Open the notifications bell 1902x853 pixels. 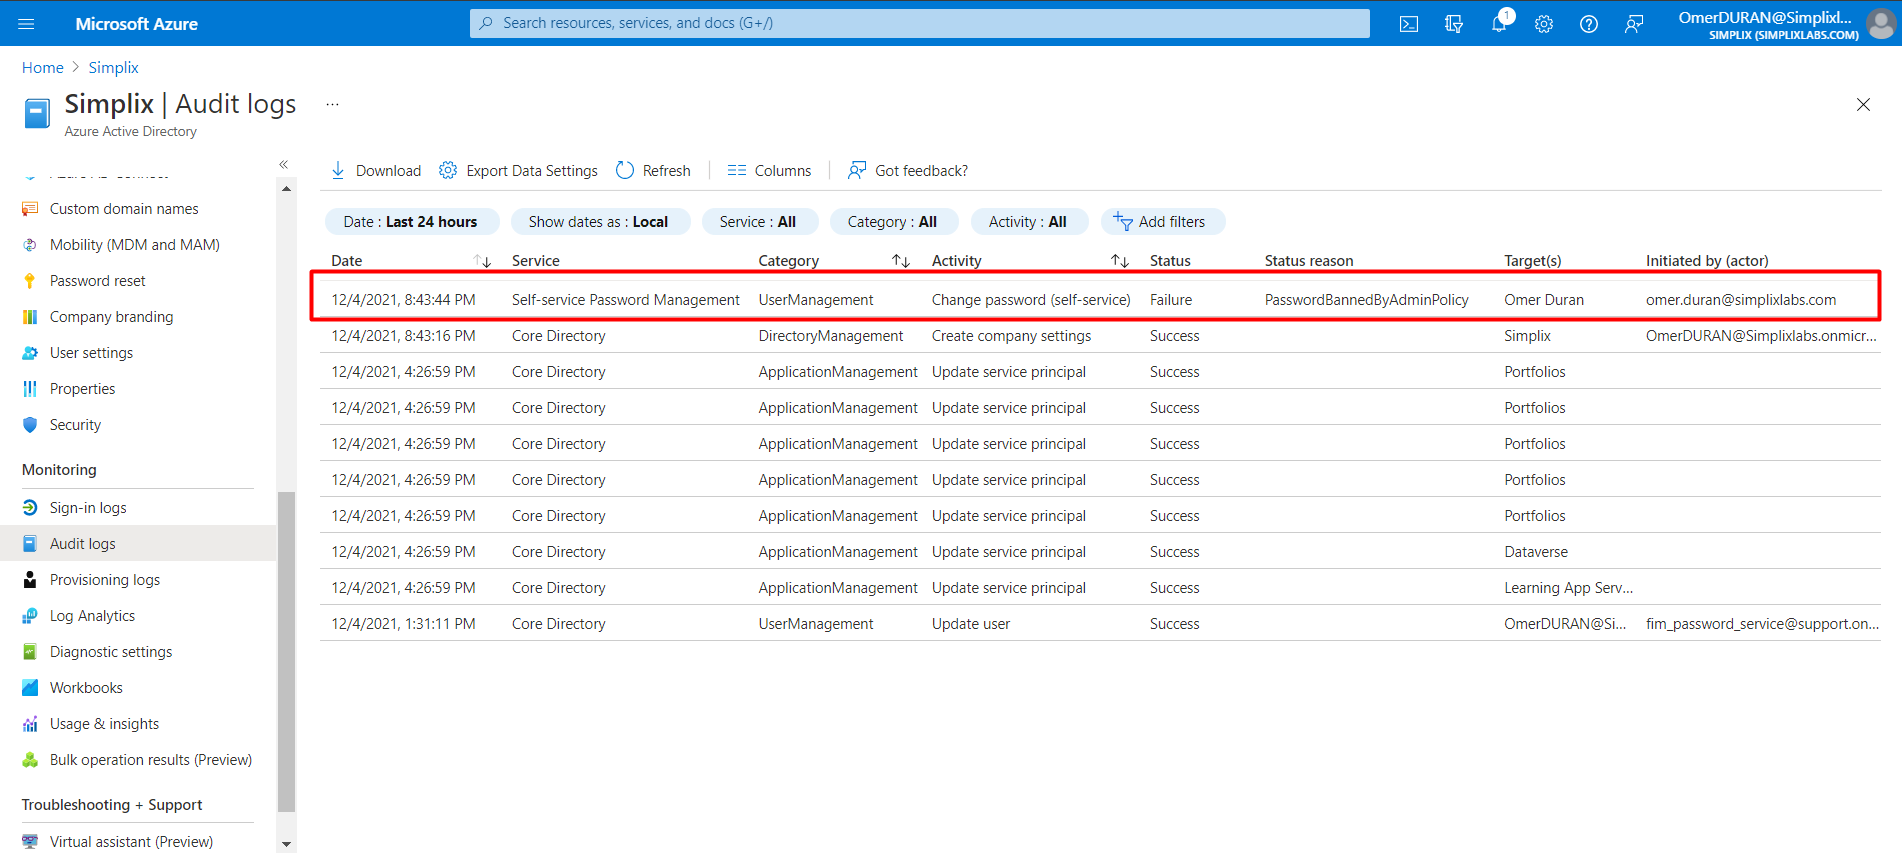point(1499,24)
